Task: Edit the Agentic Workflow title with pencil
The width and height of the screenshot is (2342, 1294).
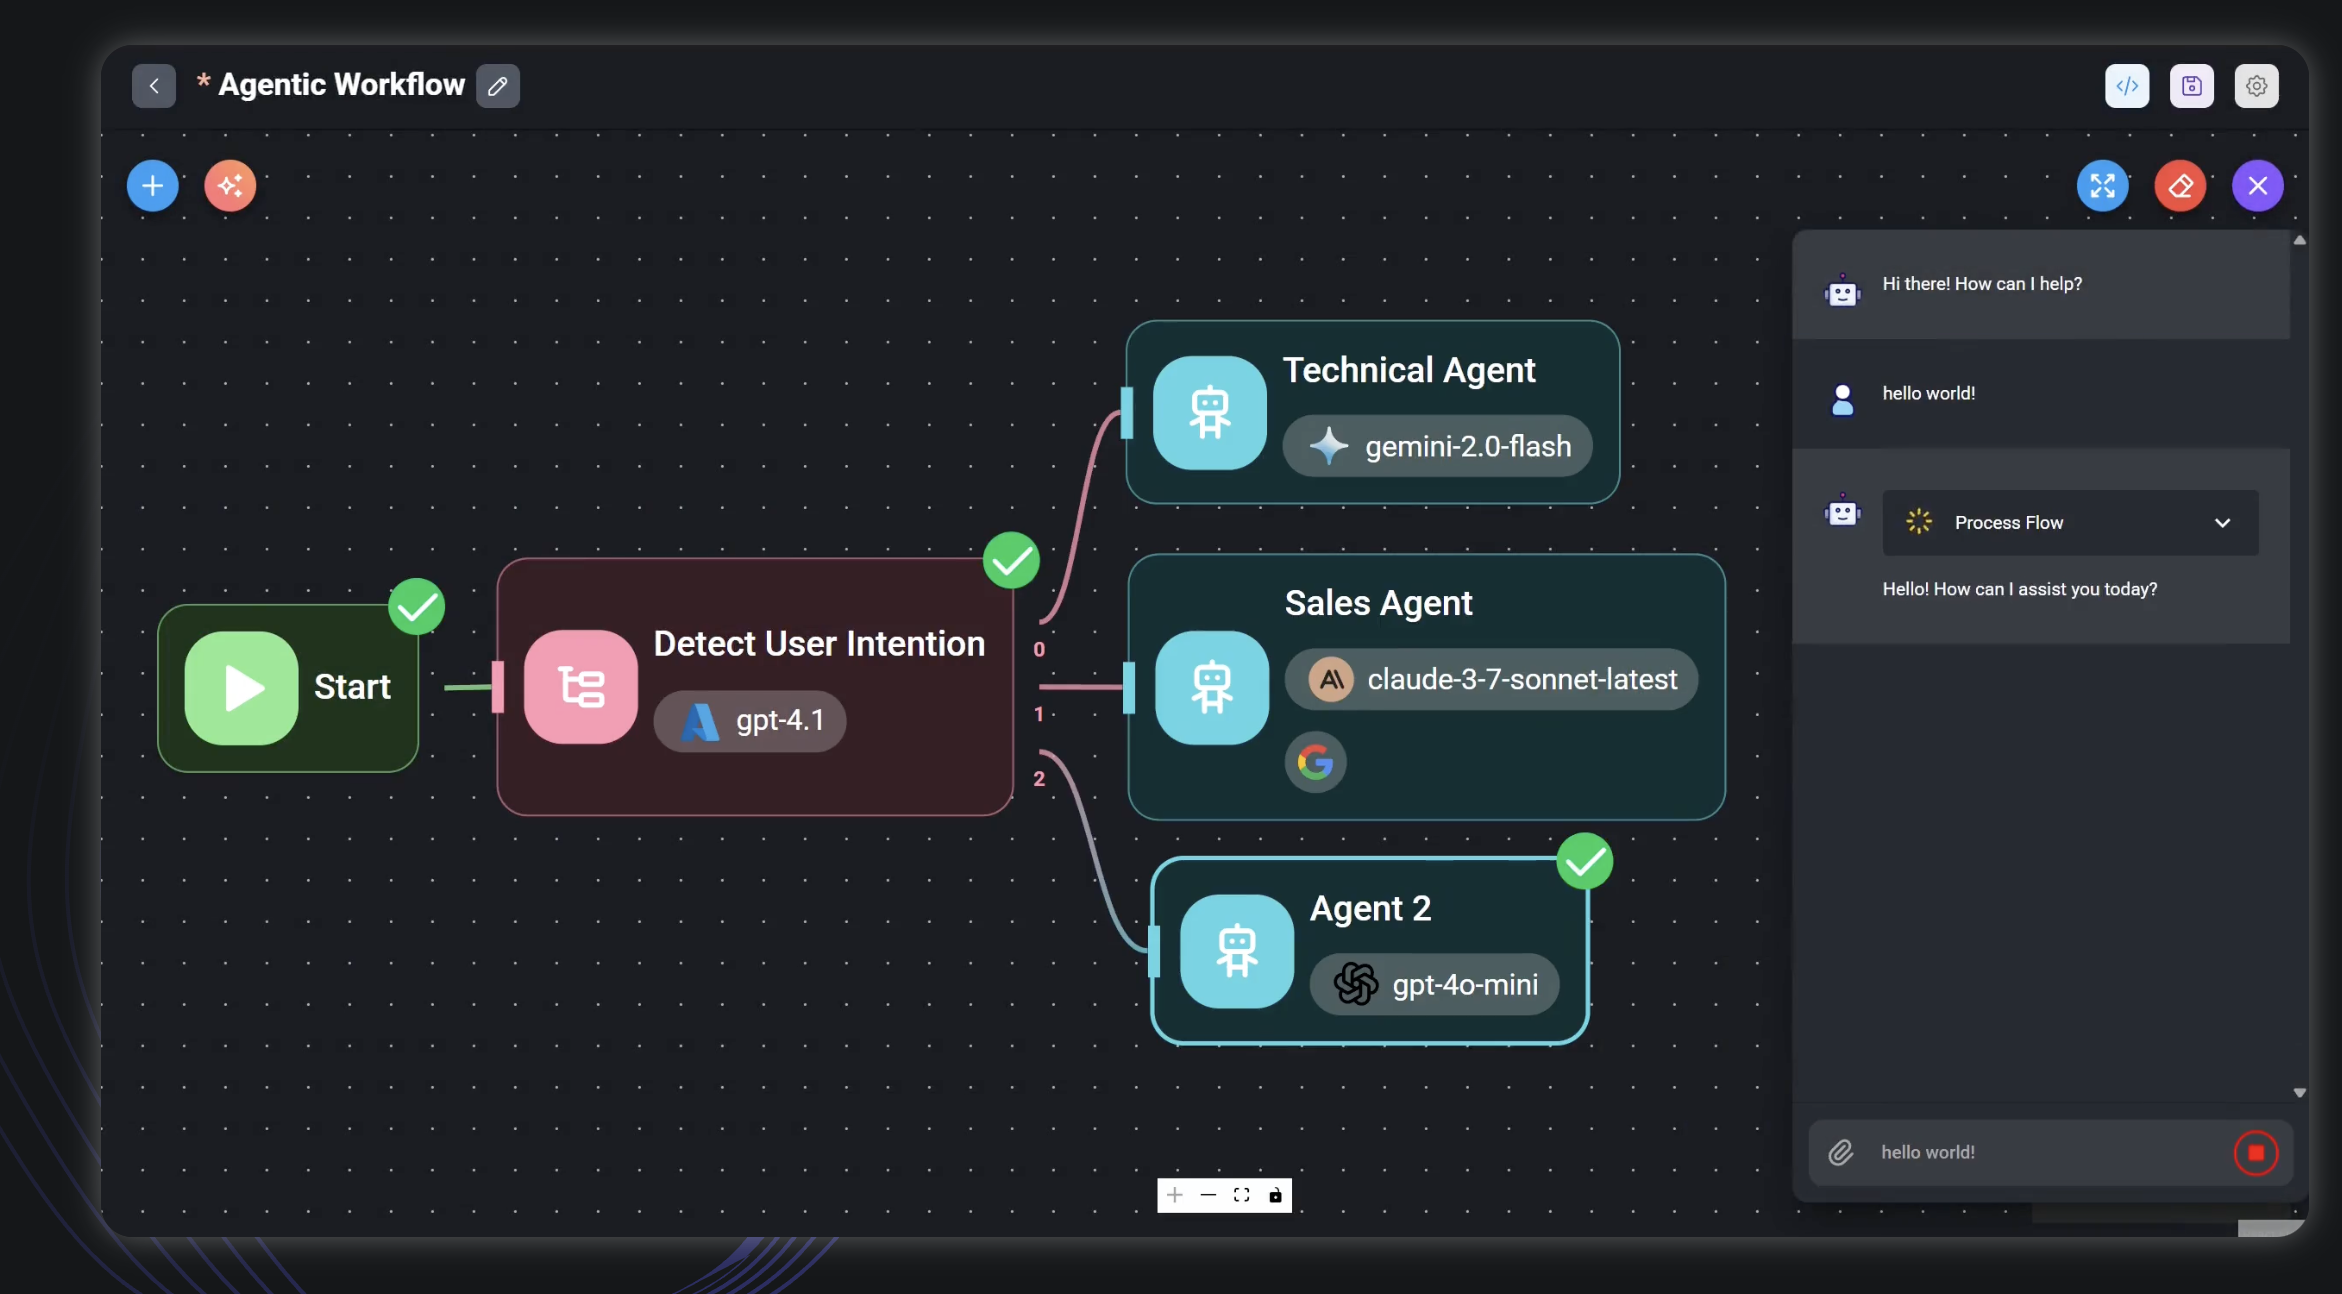Action: (x=498, y=86)
